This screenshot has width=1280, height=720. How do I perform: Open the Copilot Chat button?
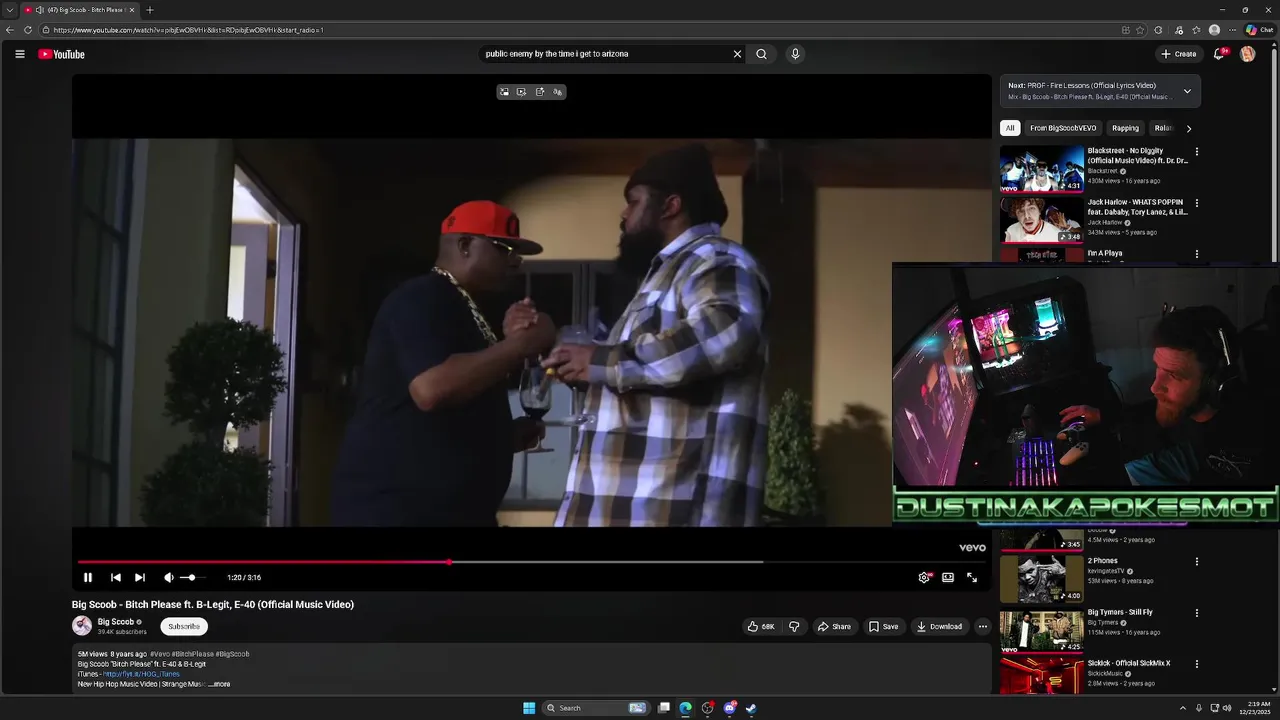pyautogui.click(x=1259, y=30)
